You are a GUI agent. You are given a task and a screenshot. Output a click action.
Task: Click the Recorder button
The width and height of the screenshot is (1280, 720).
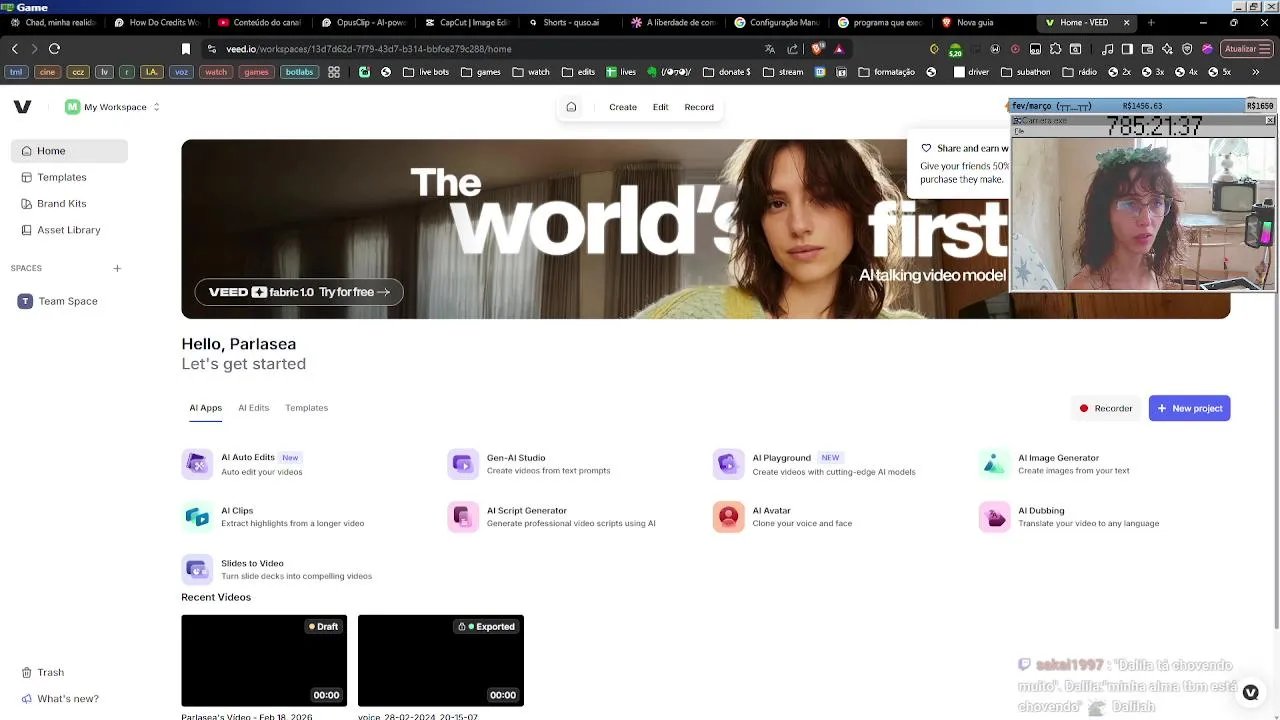click(1106, 408)
